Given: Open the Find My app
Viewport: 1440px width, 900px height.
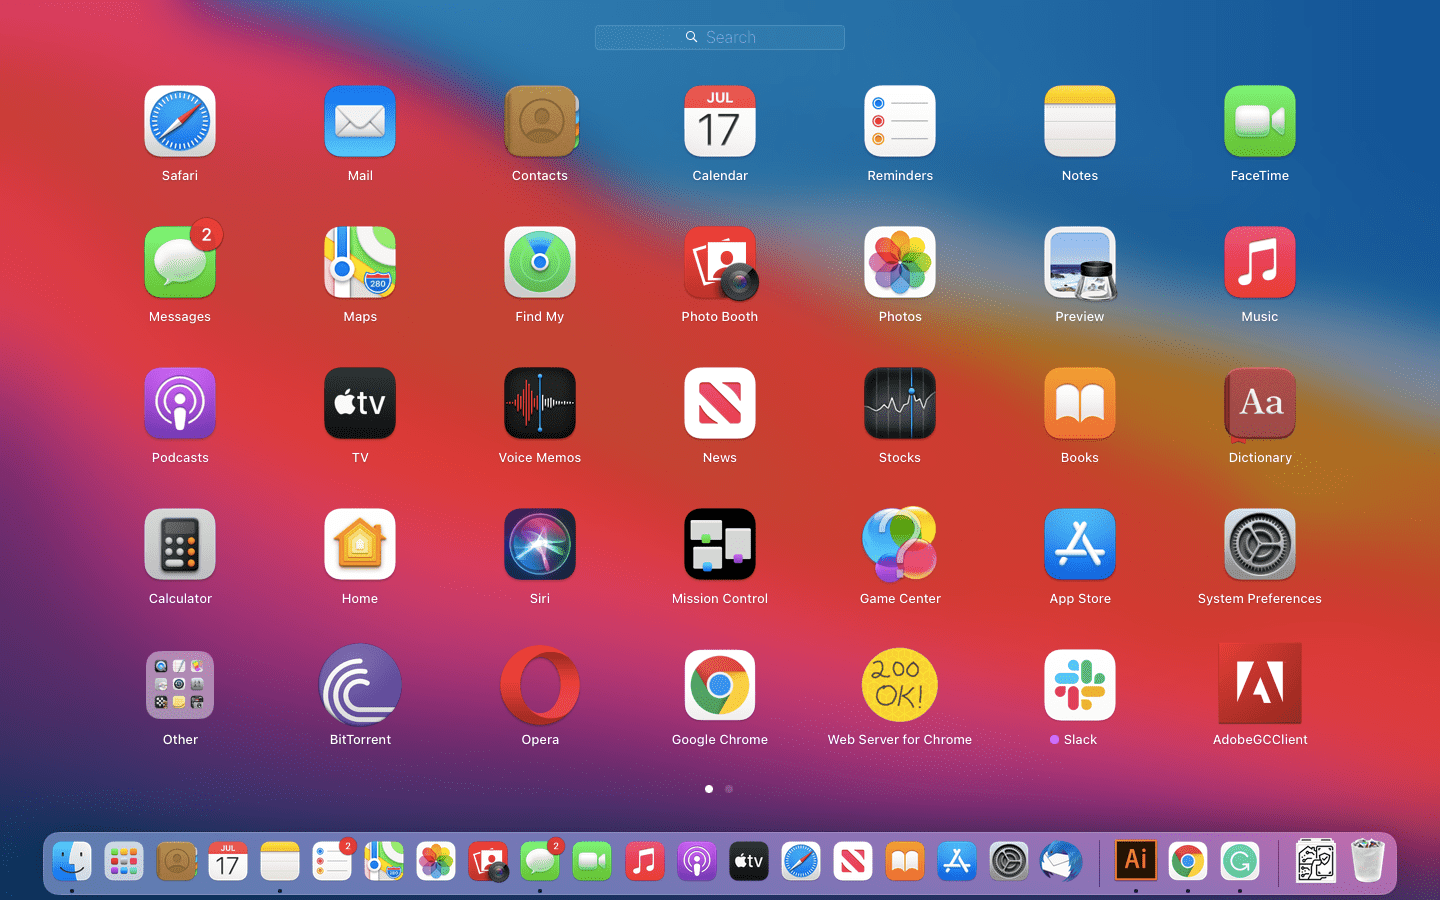Looking at the screenshot, I should [540, 262].
